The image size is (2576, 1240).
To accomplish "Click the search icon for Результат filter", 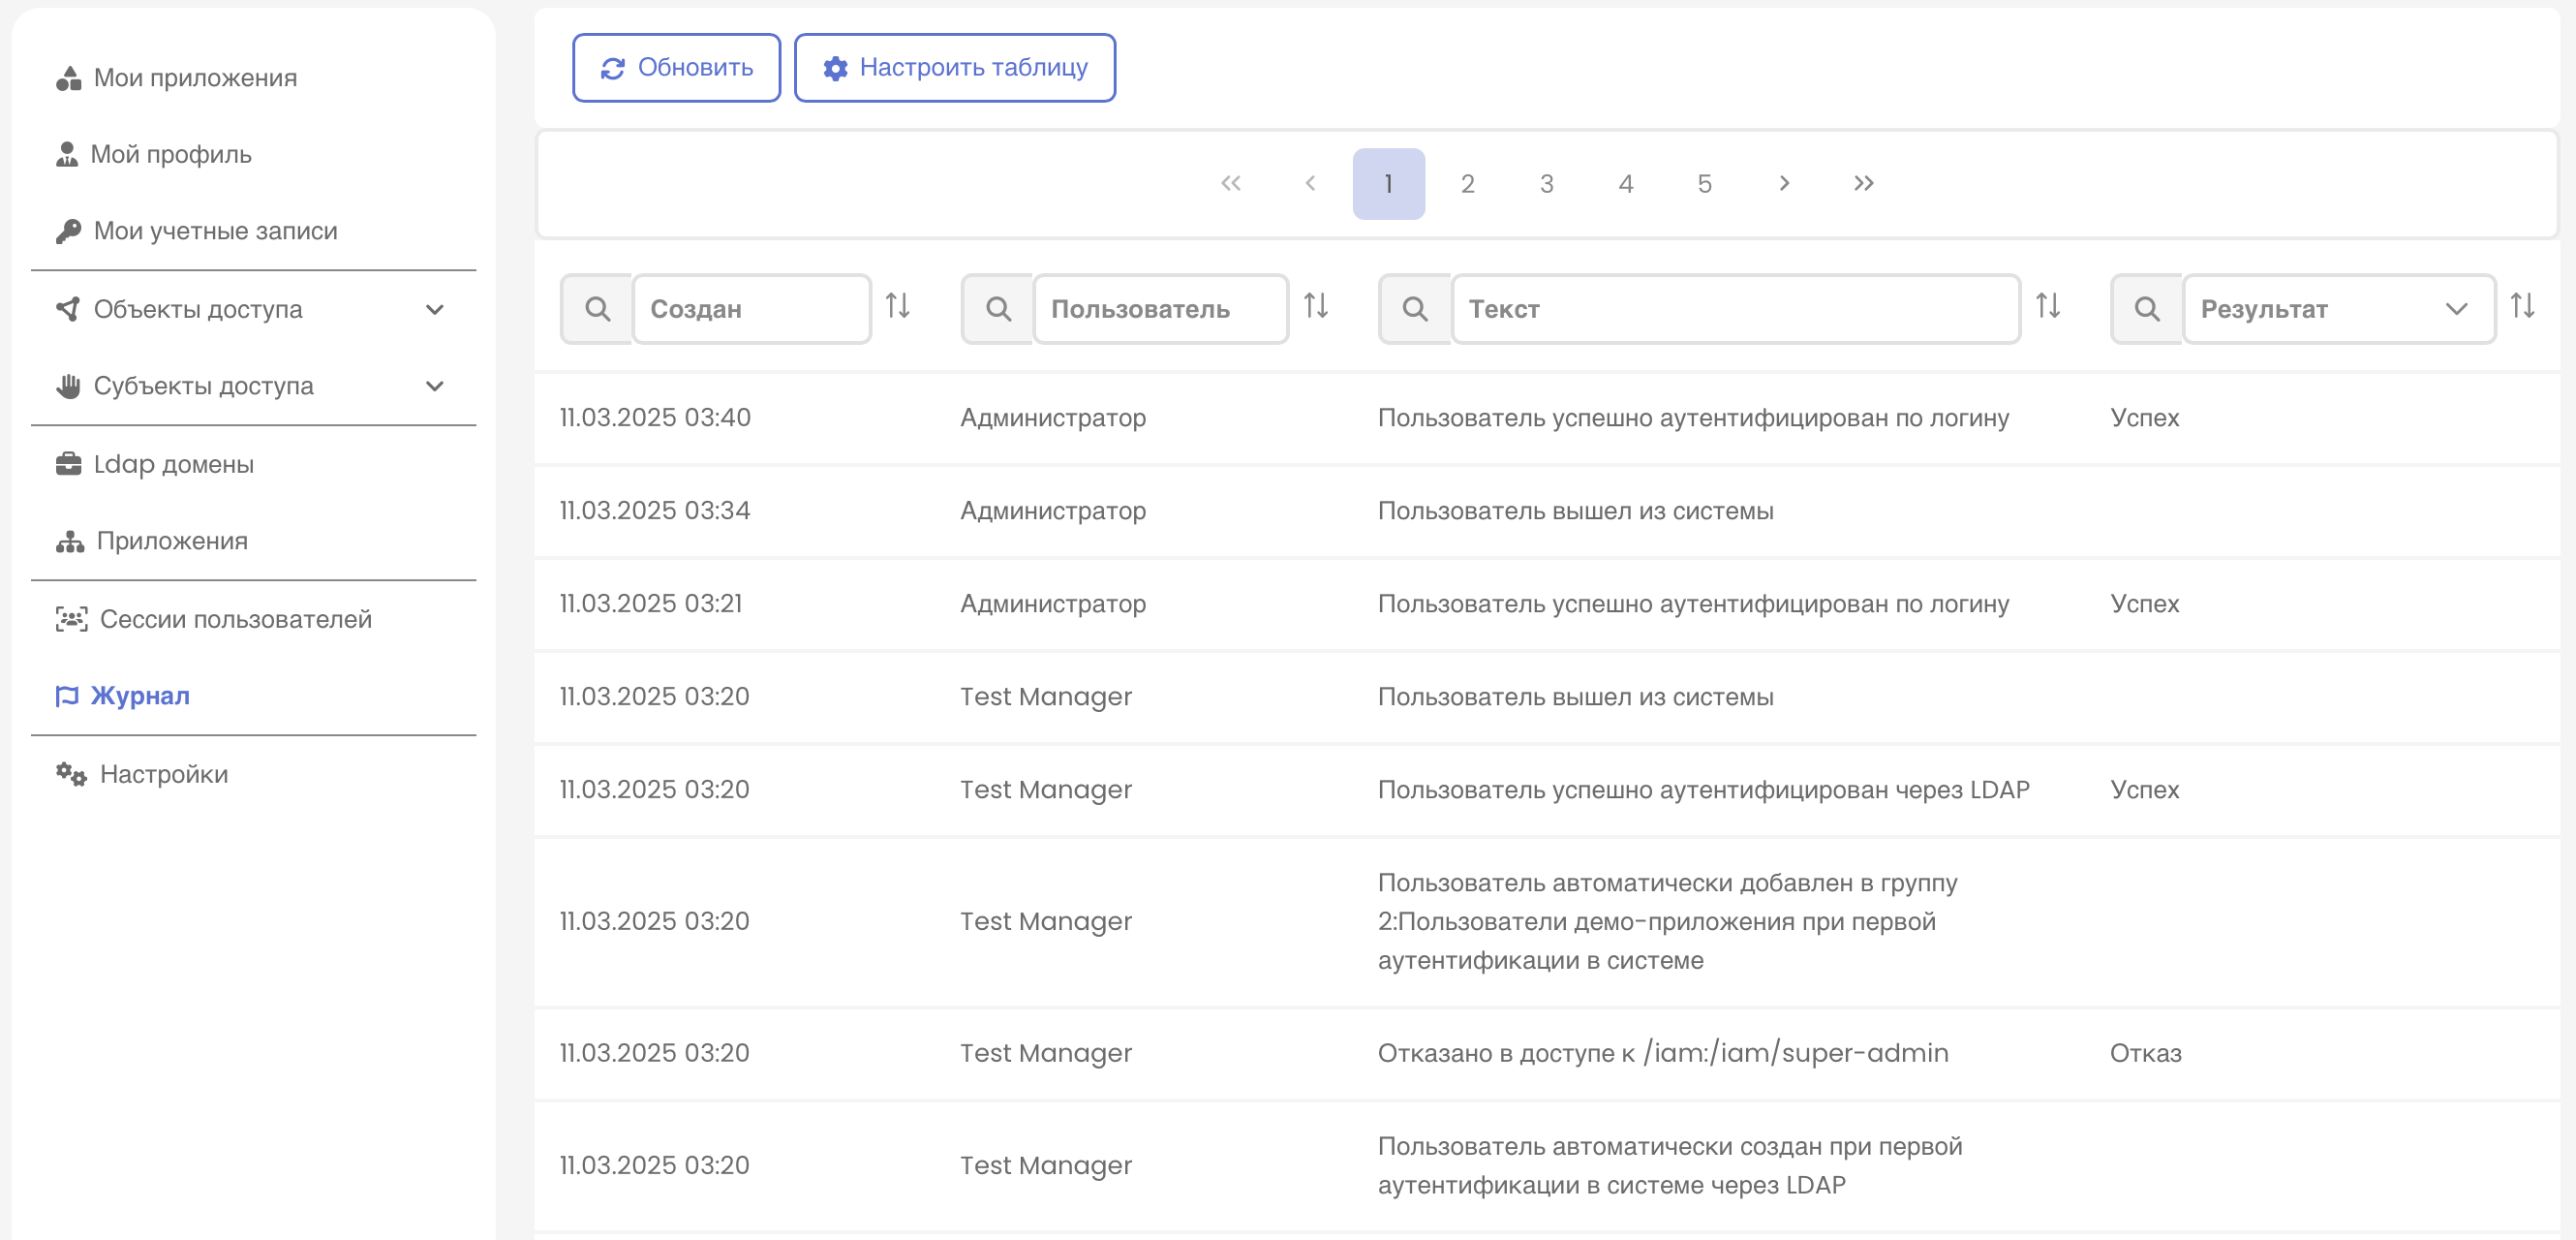I will pyautogui.click(x=2147, y=309).
